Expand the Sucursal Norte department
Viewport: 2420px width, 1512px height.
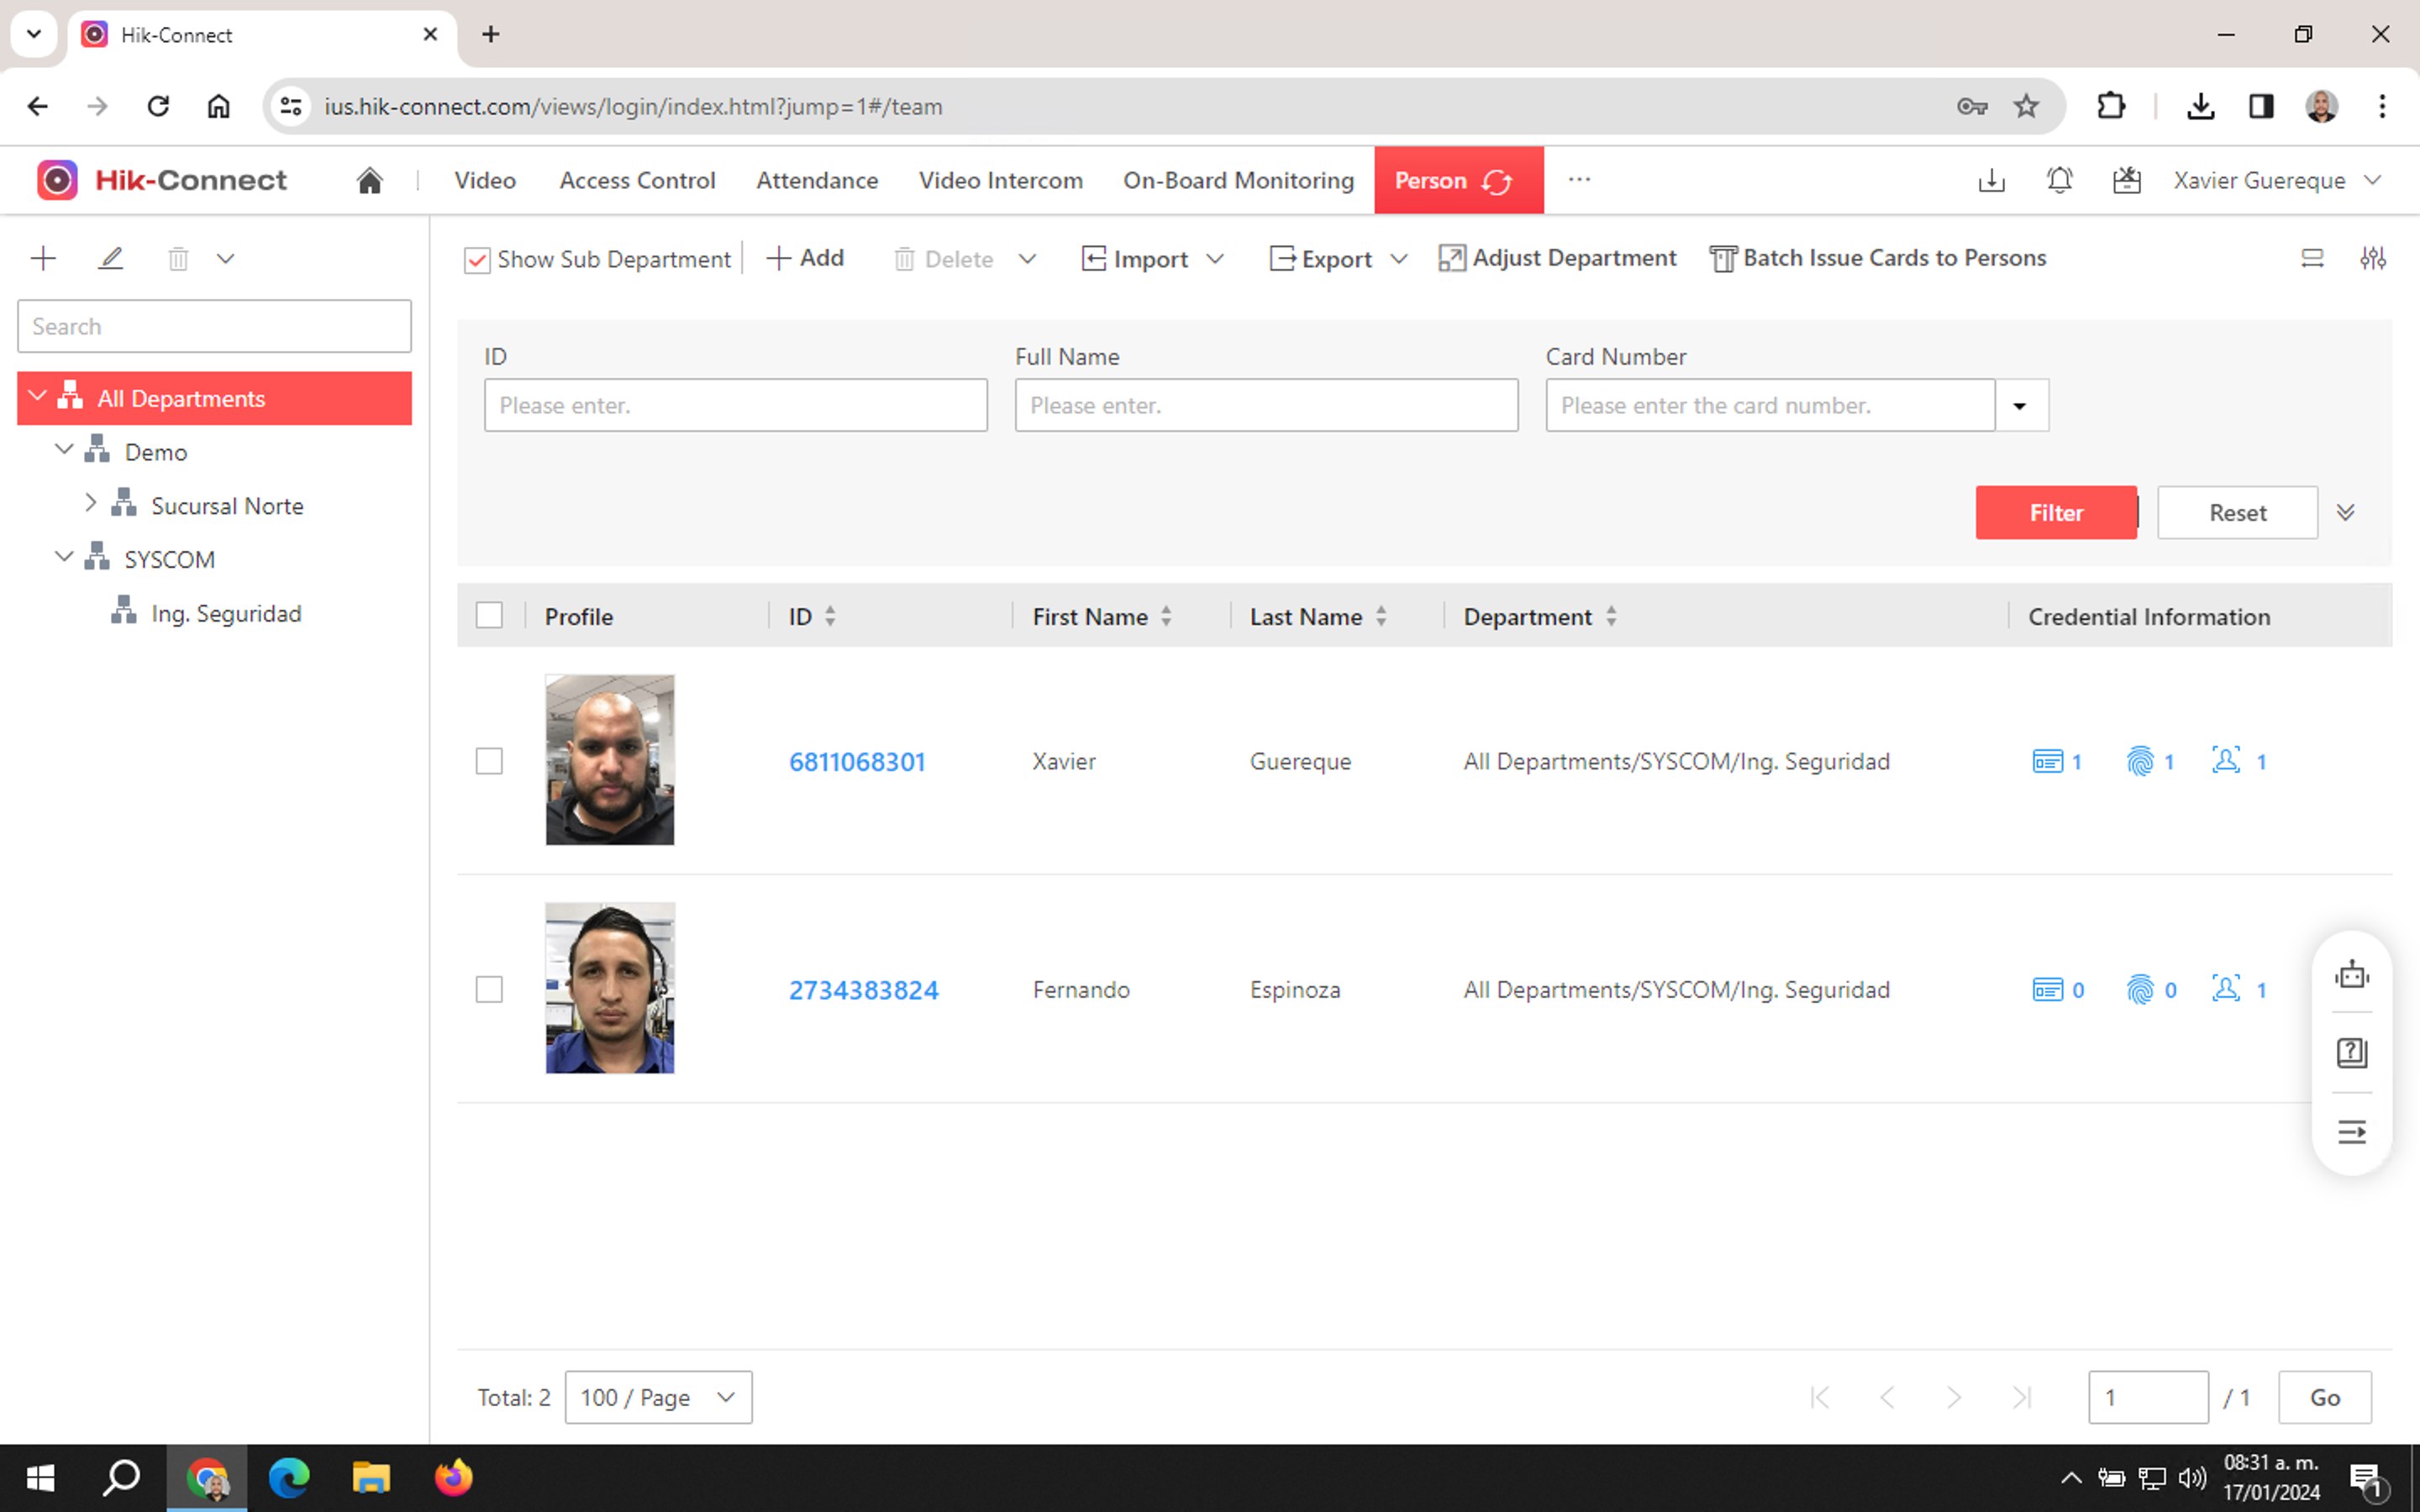coord(90,504)
